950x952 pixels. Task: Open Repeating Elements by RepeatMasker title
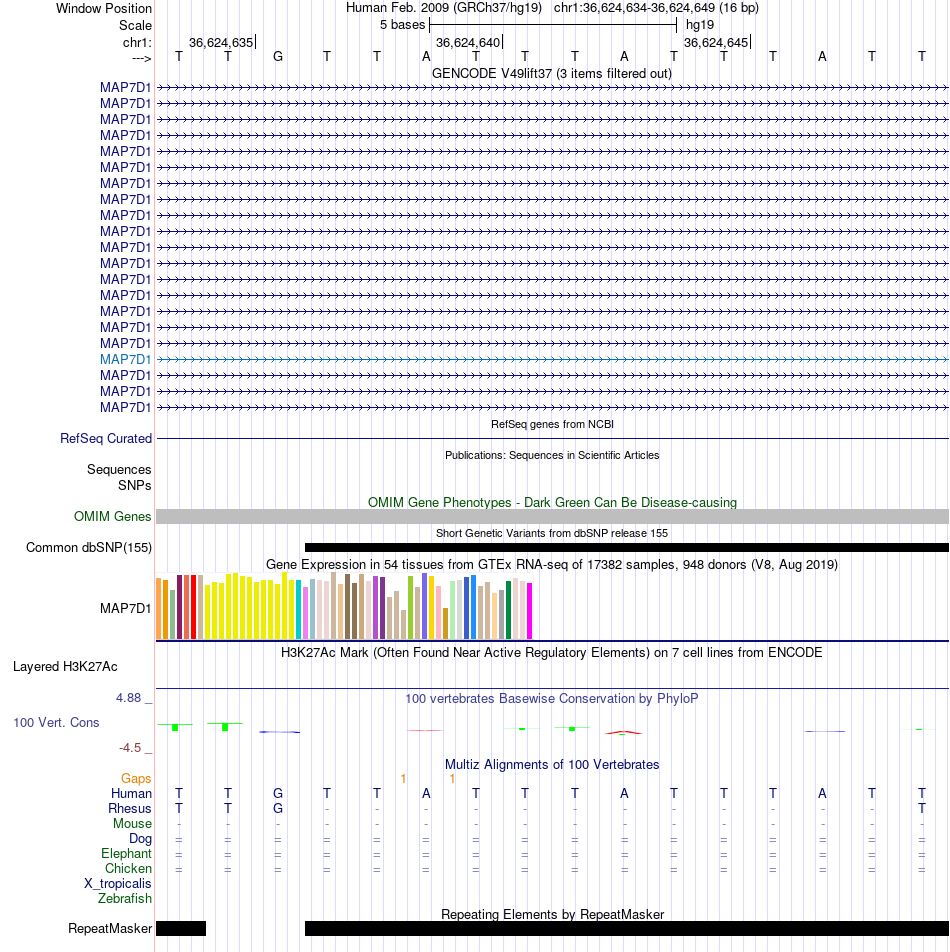coord(552,914)
